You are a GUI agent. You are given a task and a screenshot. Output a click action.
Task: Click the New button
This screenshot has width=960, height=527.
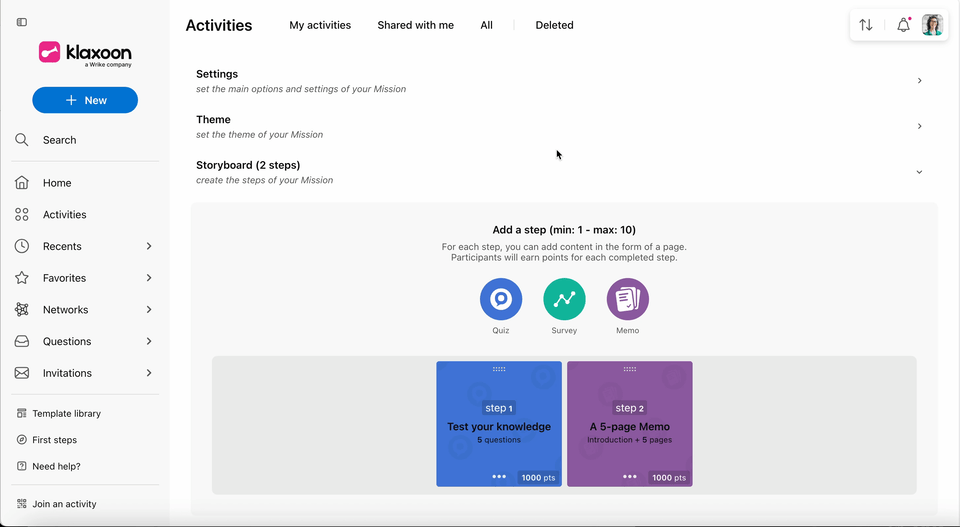click(85, 100)
